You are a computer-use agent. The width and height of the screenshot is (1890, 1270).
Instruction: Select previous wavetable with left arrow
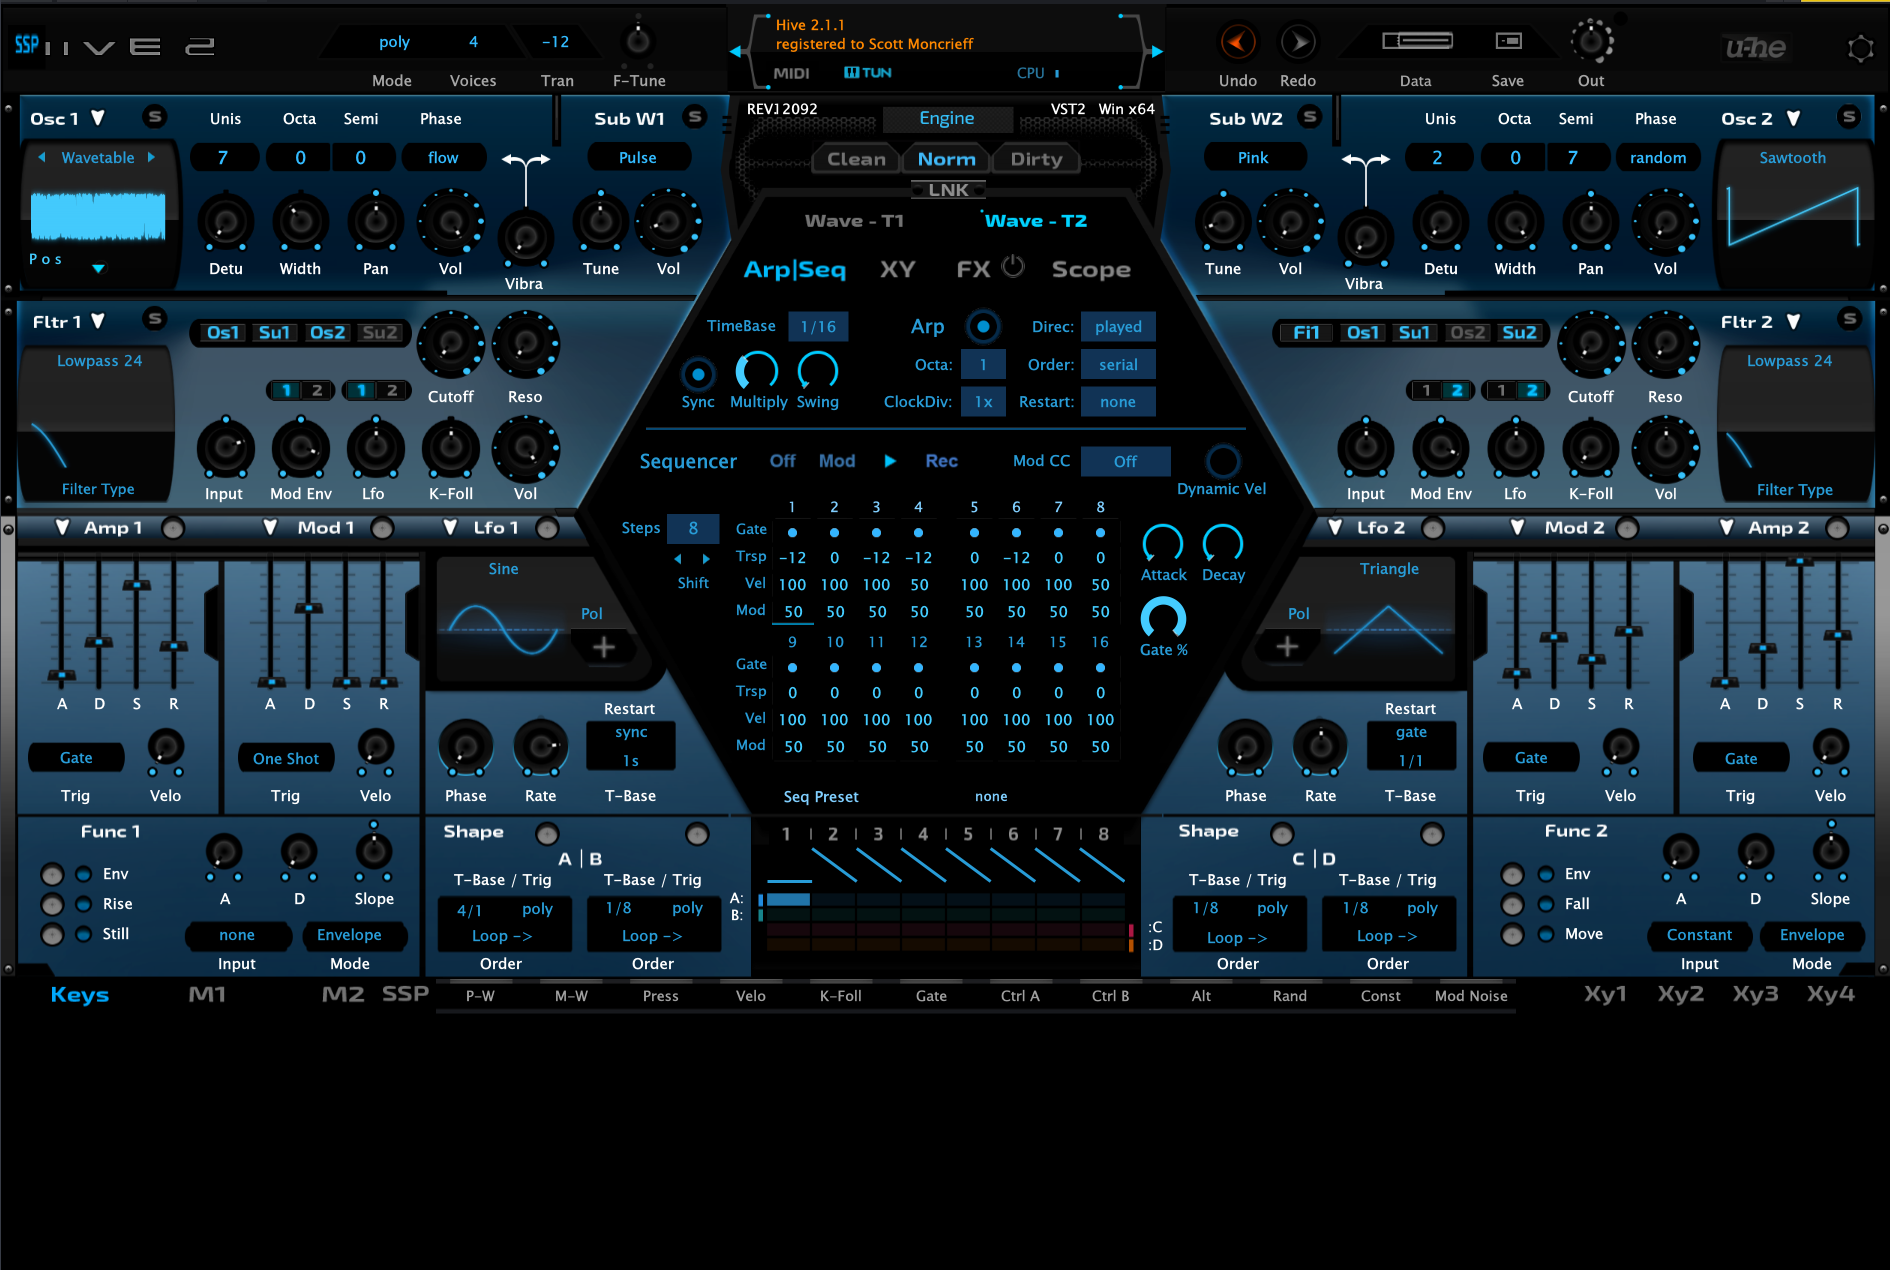[x=42, y=157]
